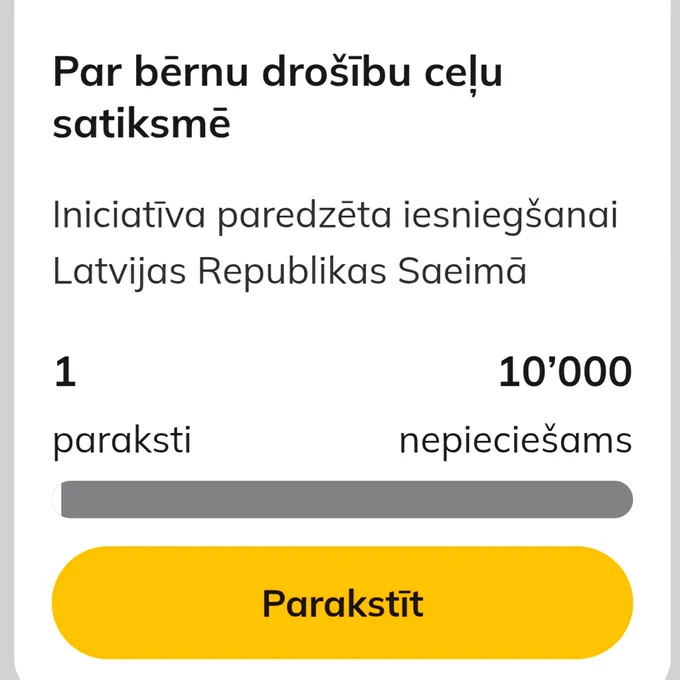Click the word 'iesniegšanai' in description
The height and width of the screenshot is (680, 680).
[x=510, y=216]
